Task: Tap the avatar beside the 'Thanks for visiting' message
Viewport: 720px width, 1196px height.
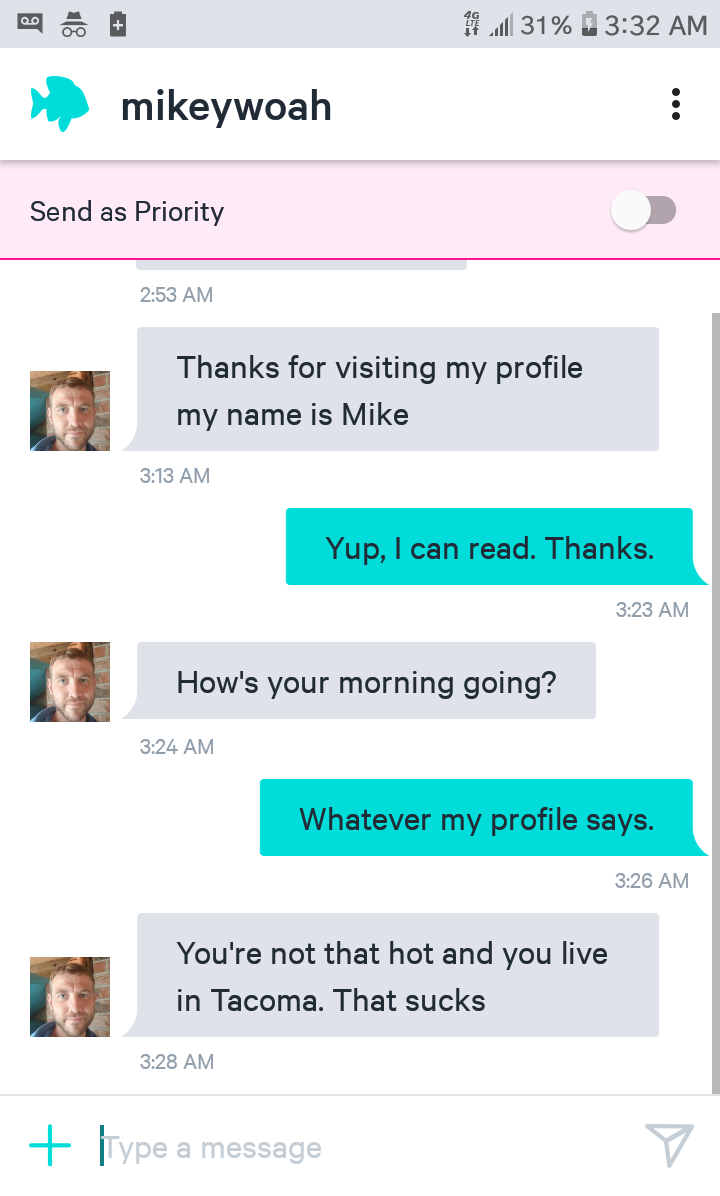Action: click(70, 411)
